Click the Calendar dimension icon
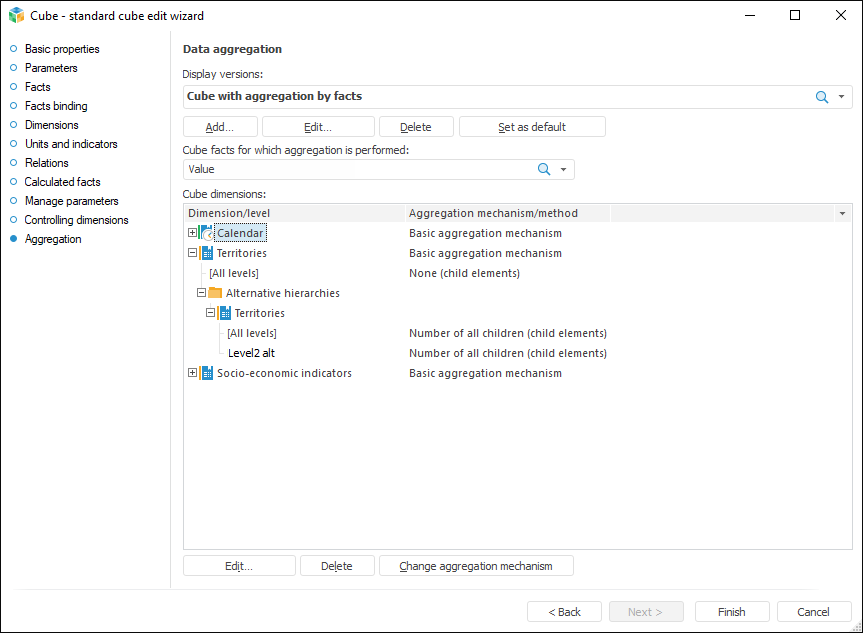Viewport: 863px width, 633px height. click(x=207, y=233)
